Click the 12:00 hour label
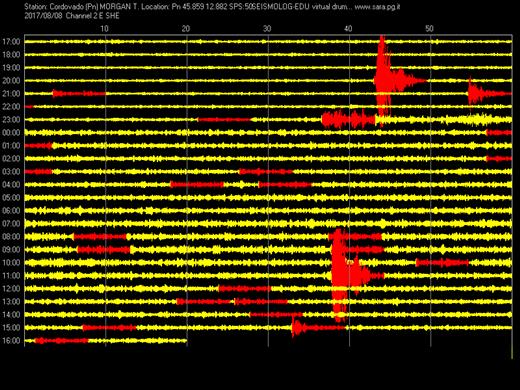The width and height of the screenshot is (520, 390). pos(11,289)
